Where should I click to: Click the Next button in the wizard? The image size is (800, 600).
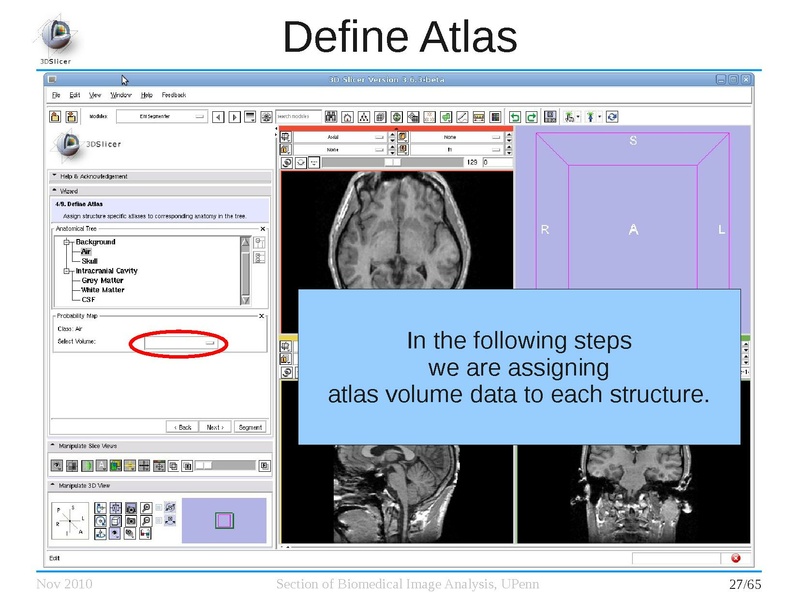[x=215, y=427]
